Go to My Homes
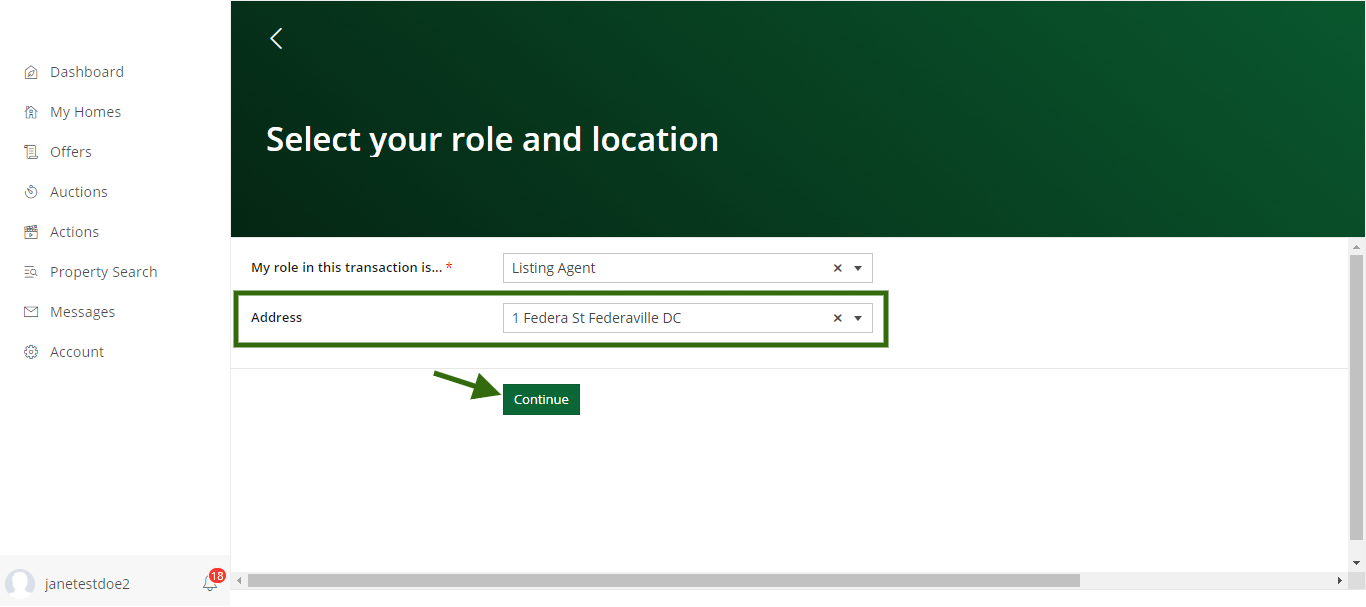The width and height of the screenshot is (1366, 607). (x=85, y=112)
